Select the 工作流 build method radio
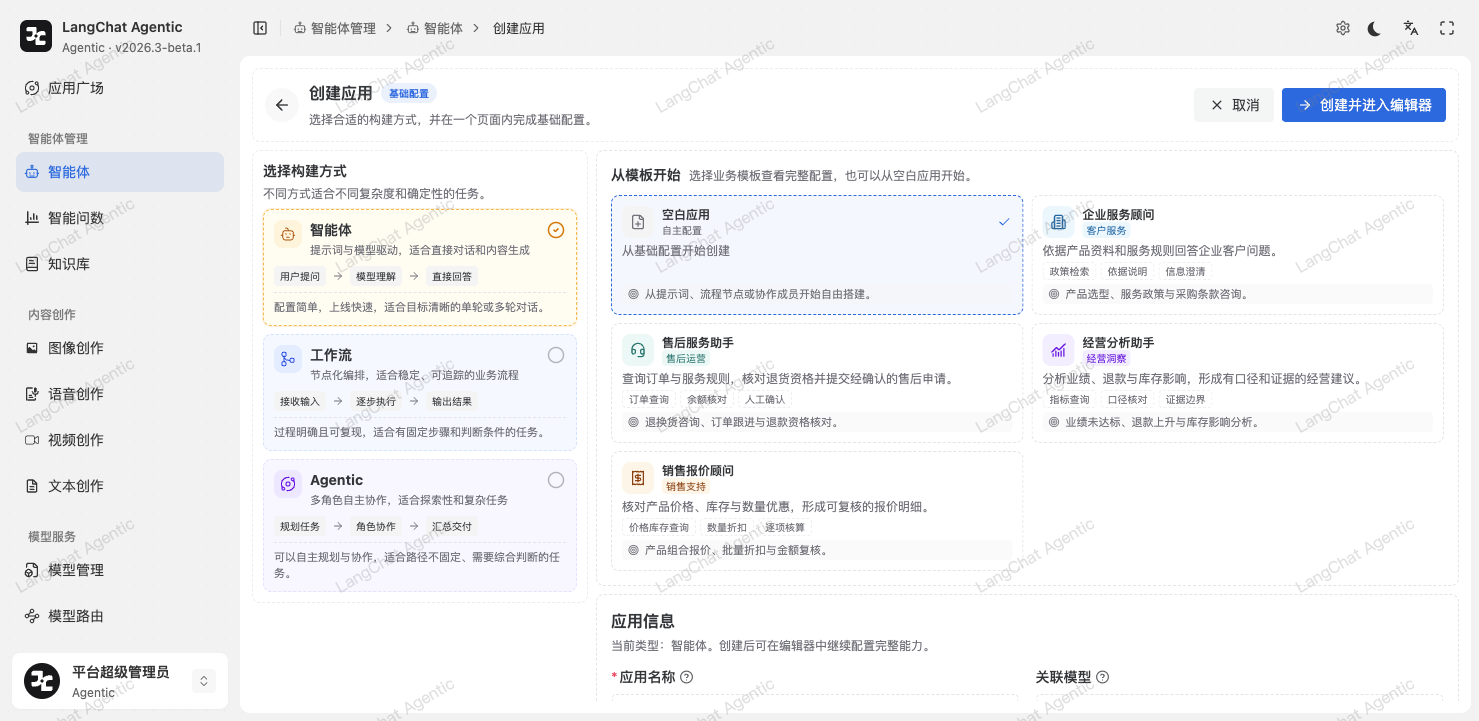Screen dimensions: 1479x721 (x=556, y=355)
